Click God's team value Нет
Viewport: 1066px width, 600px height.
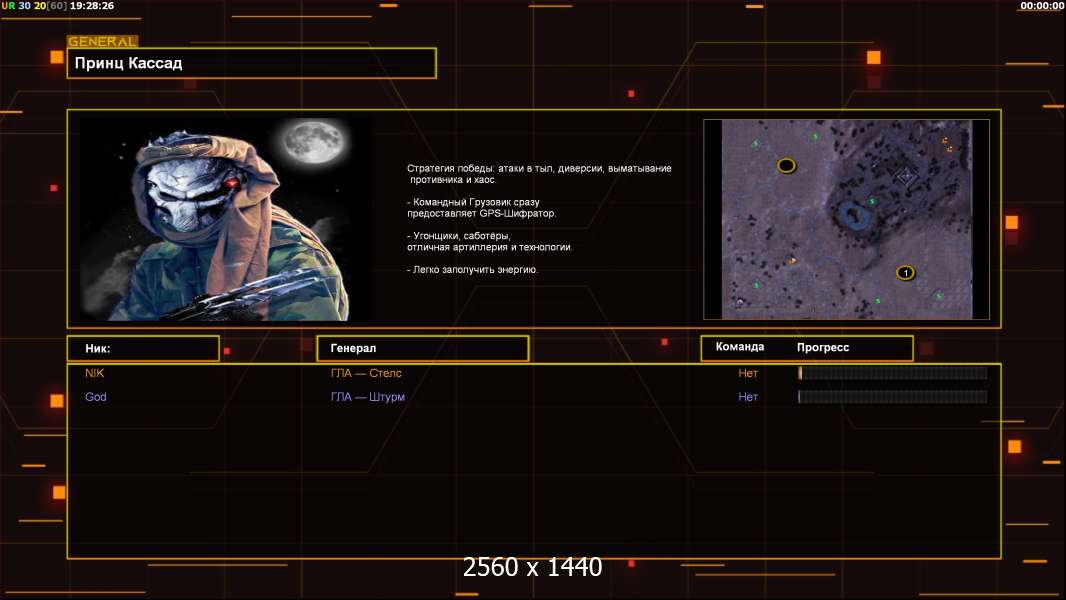click(748, 397)
